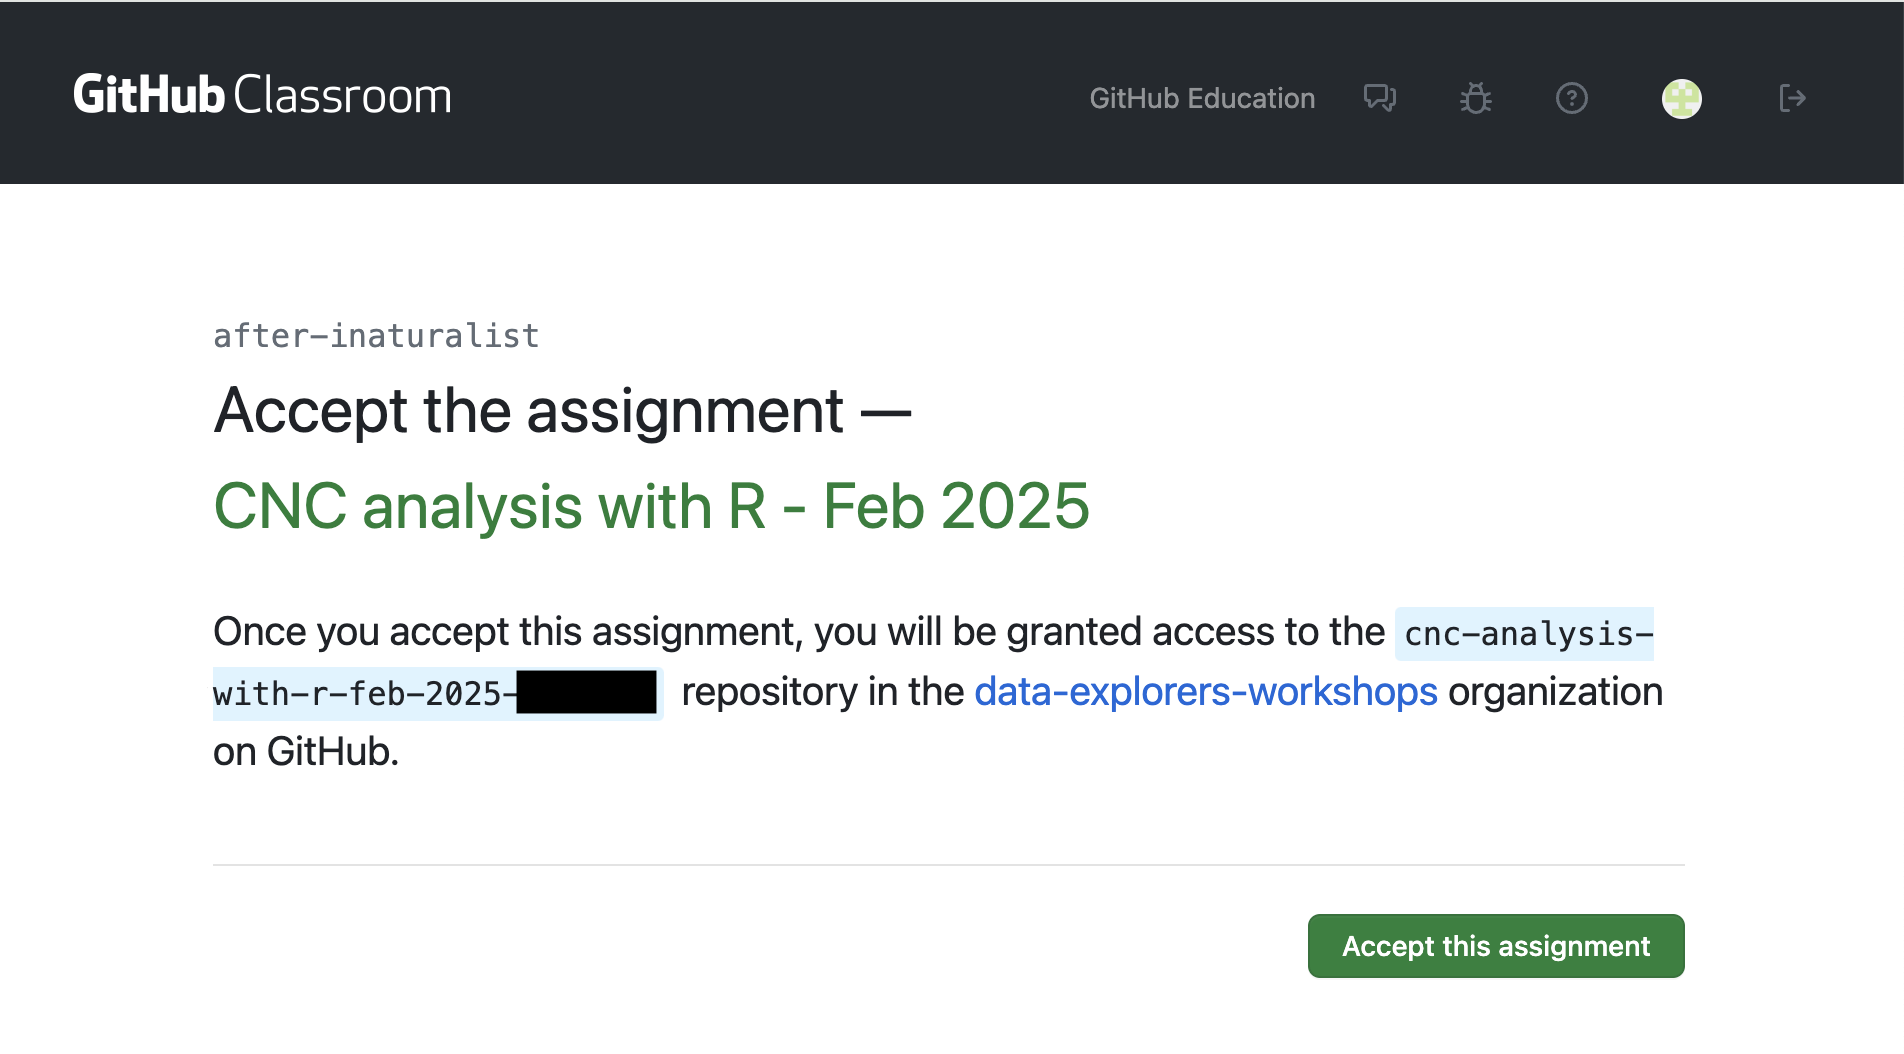Click the "repository in the" text
The image size is (1904, 1054).
point(822,692)
